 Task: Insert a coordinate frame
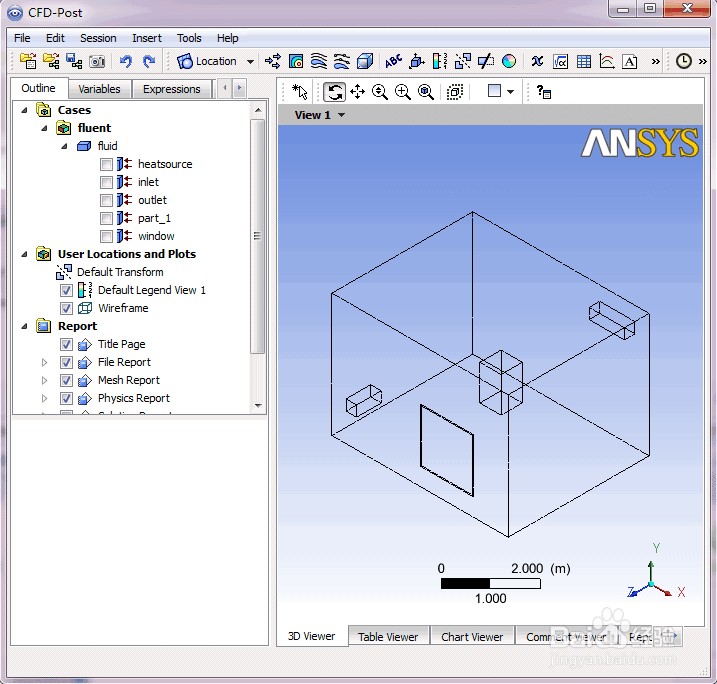(x=417, y=61)
